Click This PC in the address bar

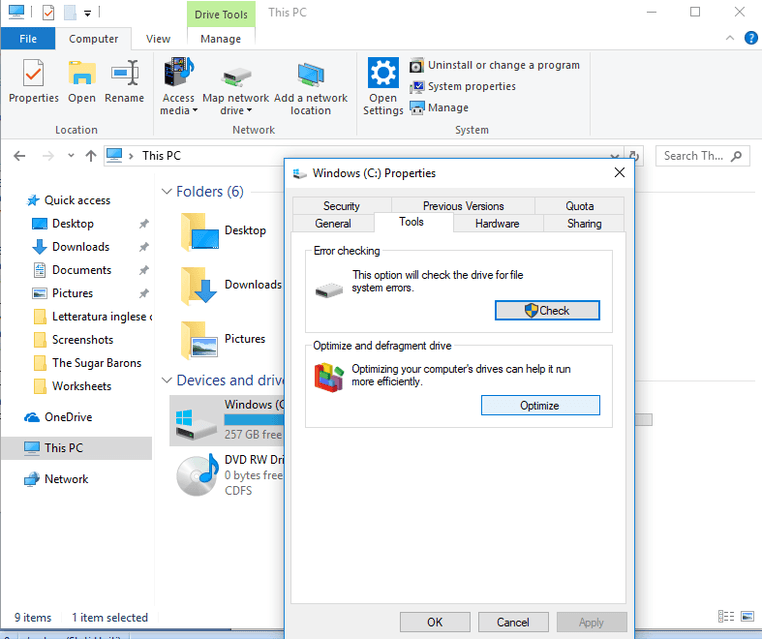(161, 156)
